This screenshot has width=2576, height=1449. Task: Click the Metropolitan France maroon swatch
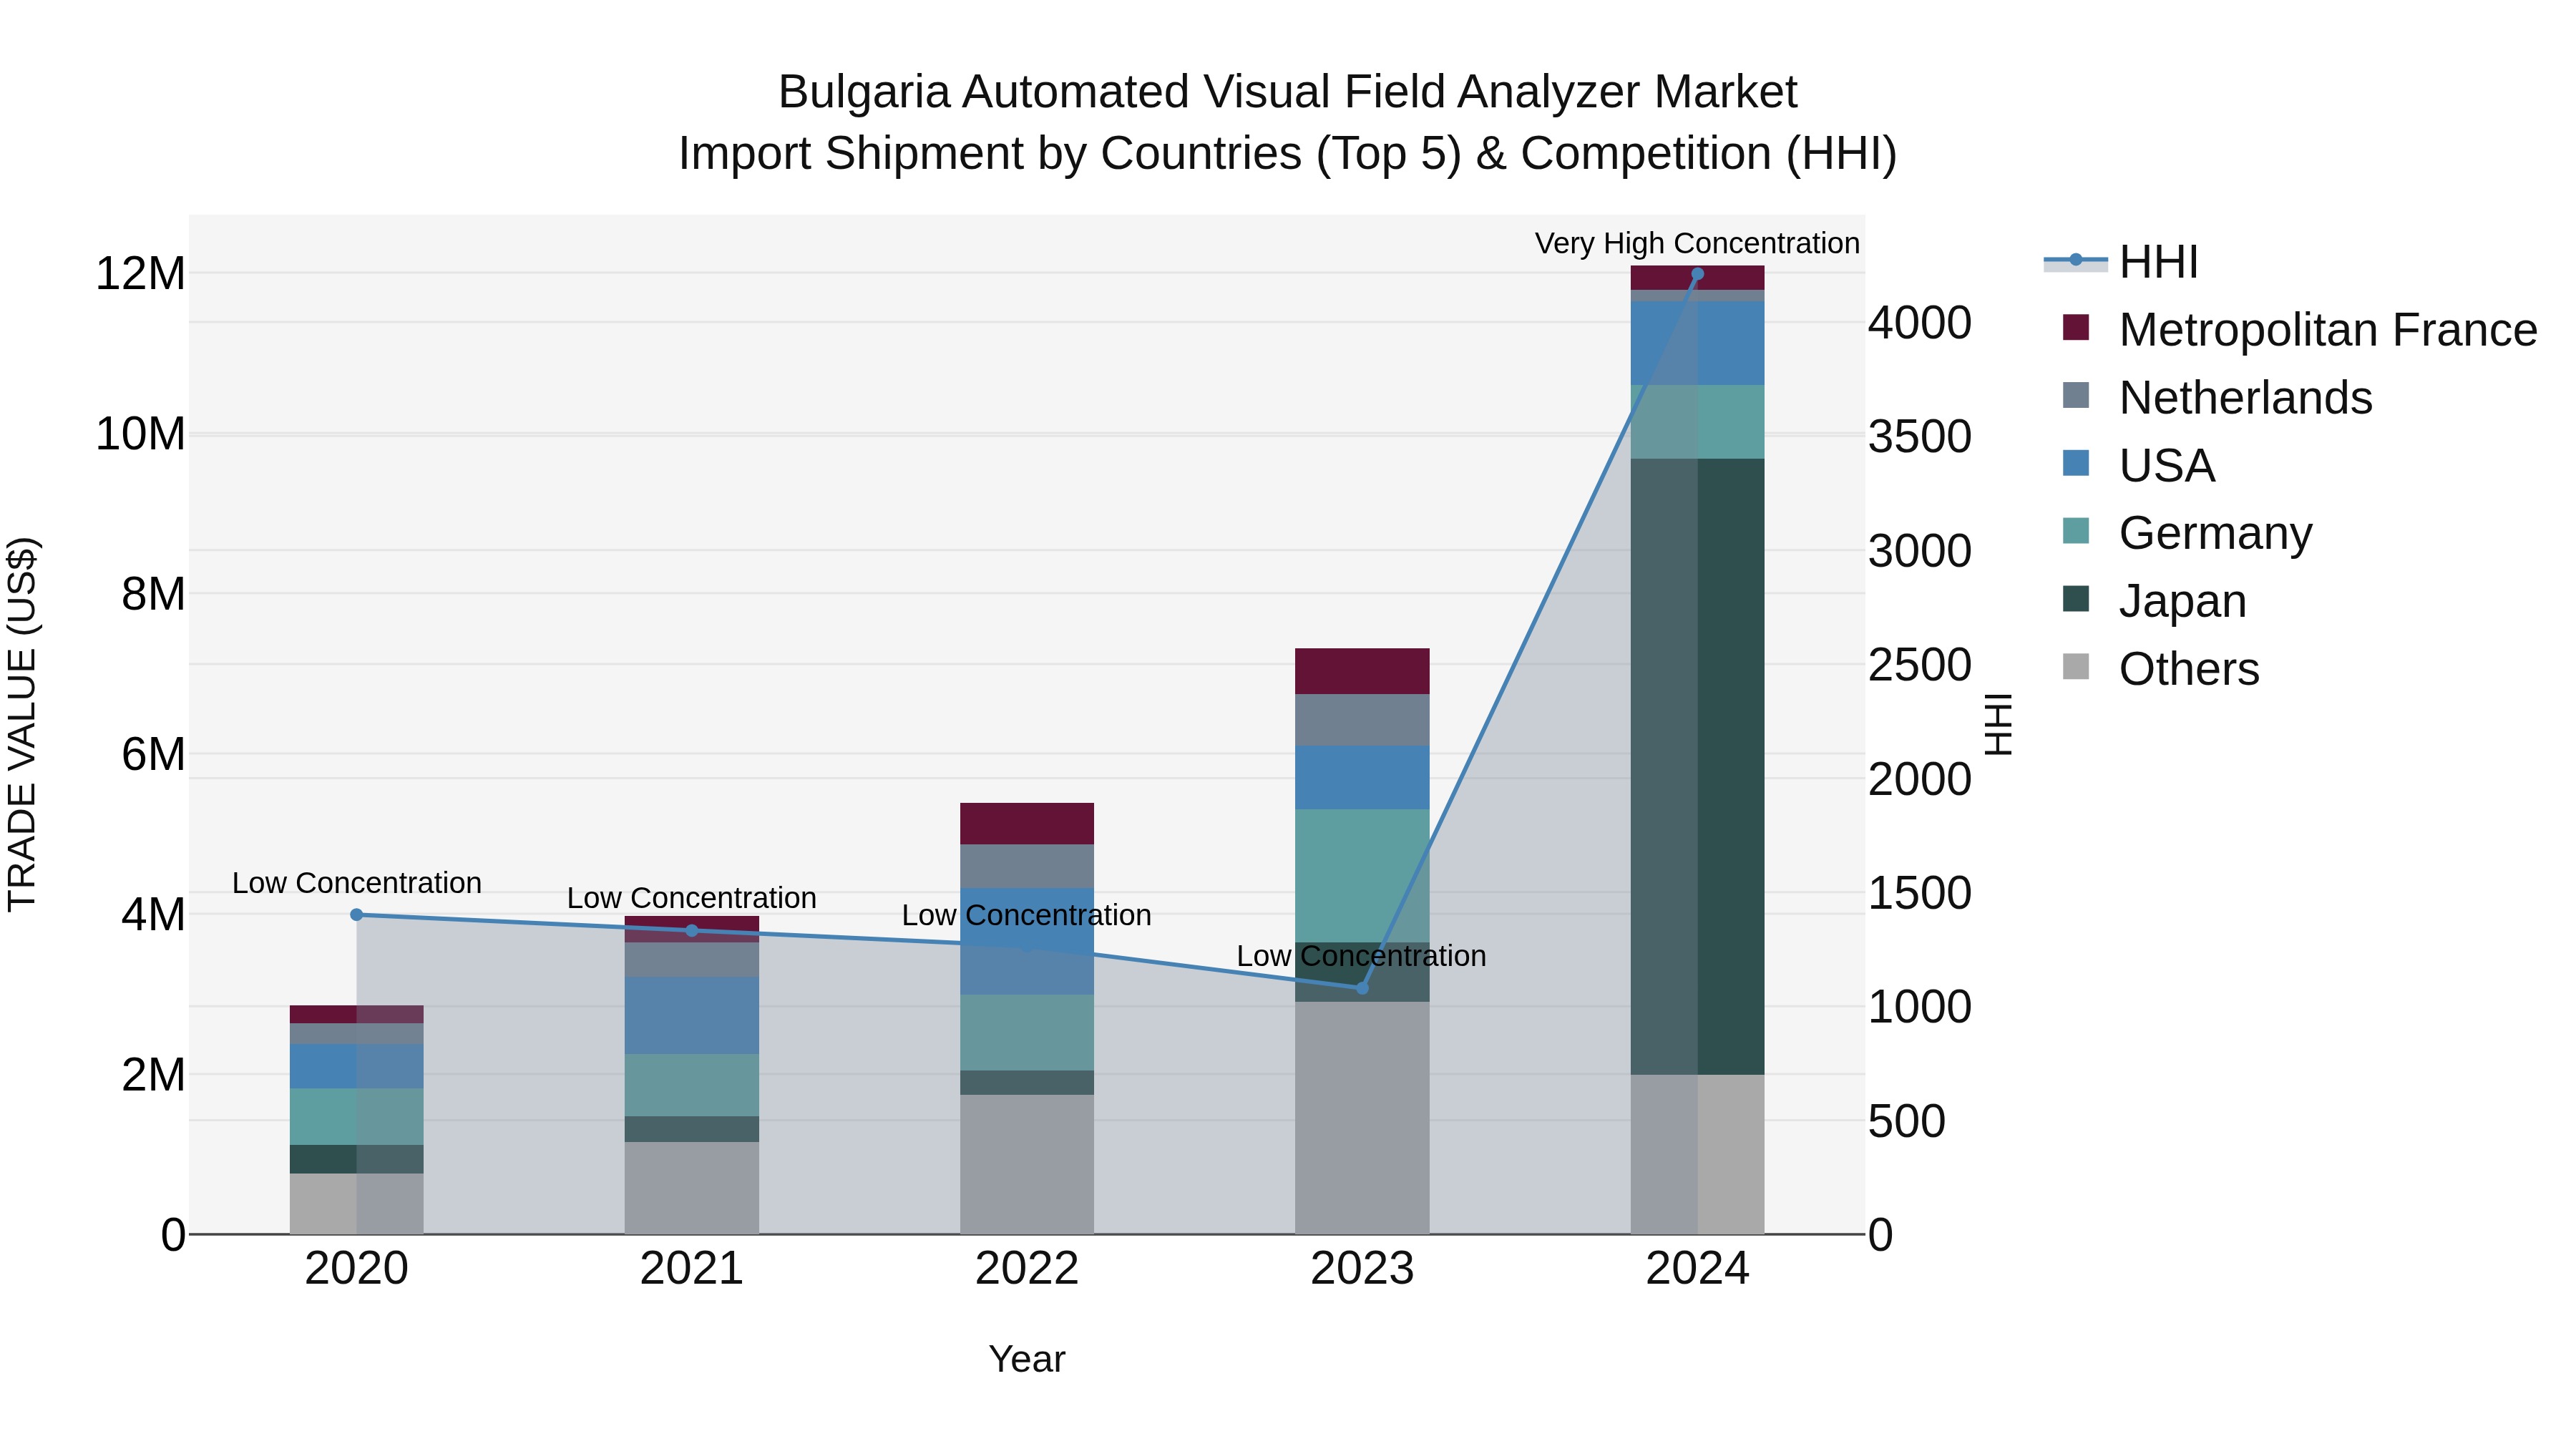[2076, 327]
